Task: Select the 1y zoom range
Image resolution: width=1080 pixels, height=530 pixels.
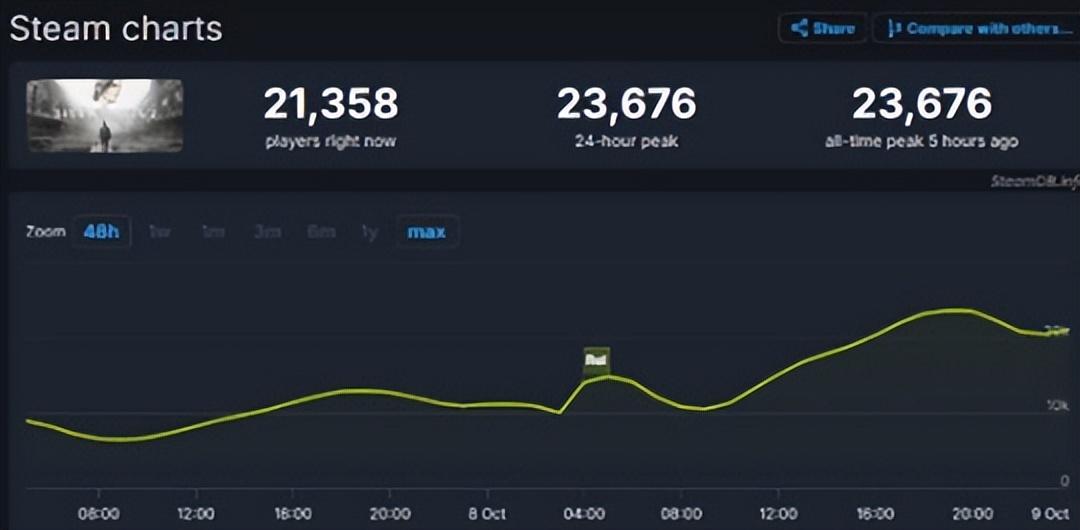Action: pyautogui.click(x=370, y=232)
